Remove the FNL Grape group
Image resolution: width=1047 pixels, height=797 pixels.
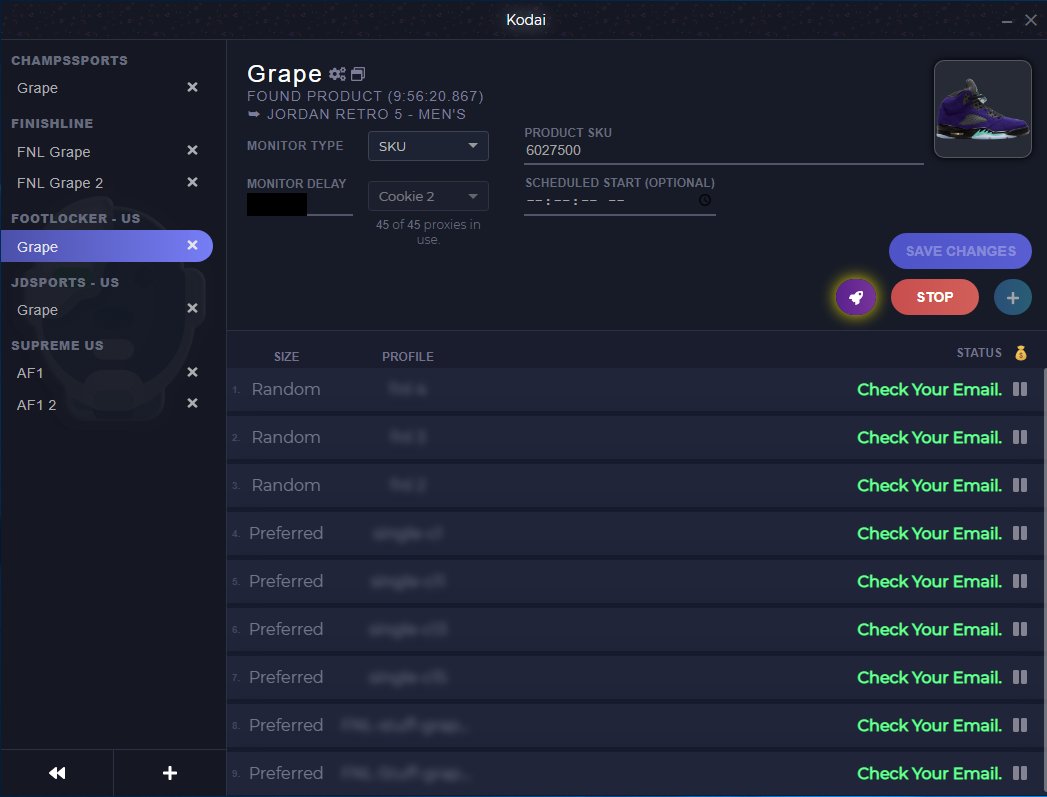[192, 150]
